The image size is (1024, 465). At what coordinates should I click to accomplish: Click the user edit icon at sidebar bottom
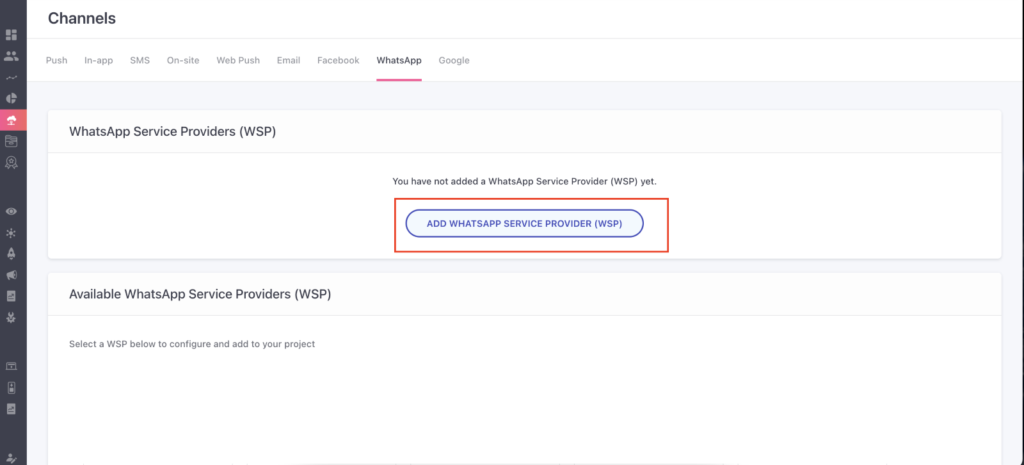pyautogui.click(x=11, y=458)
